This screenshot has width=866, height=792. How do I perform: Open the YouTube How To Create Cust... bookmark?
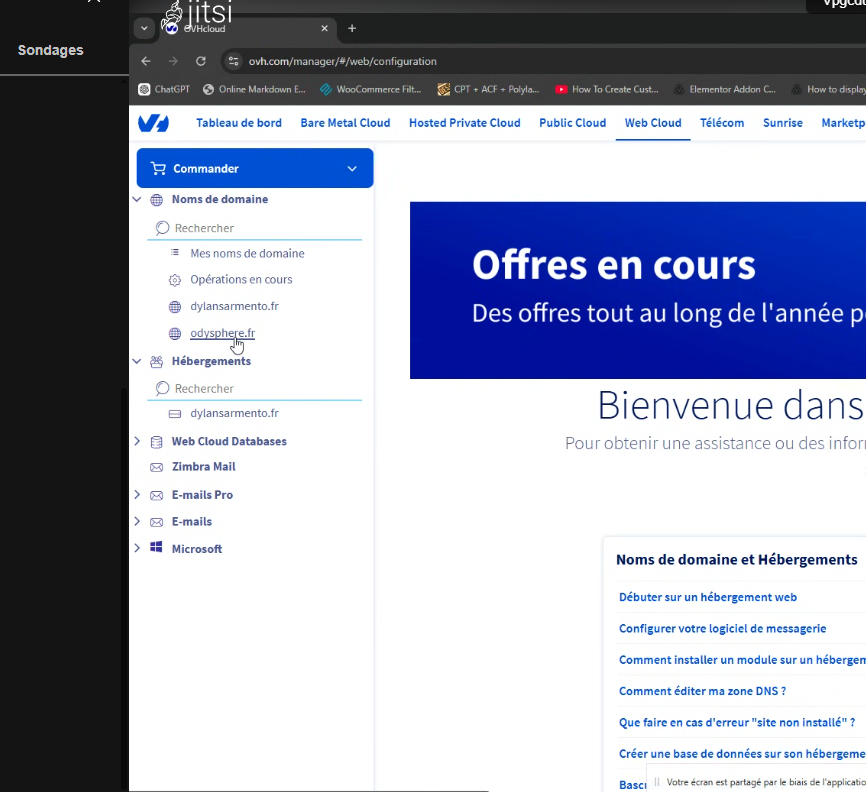[607, 89]
